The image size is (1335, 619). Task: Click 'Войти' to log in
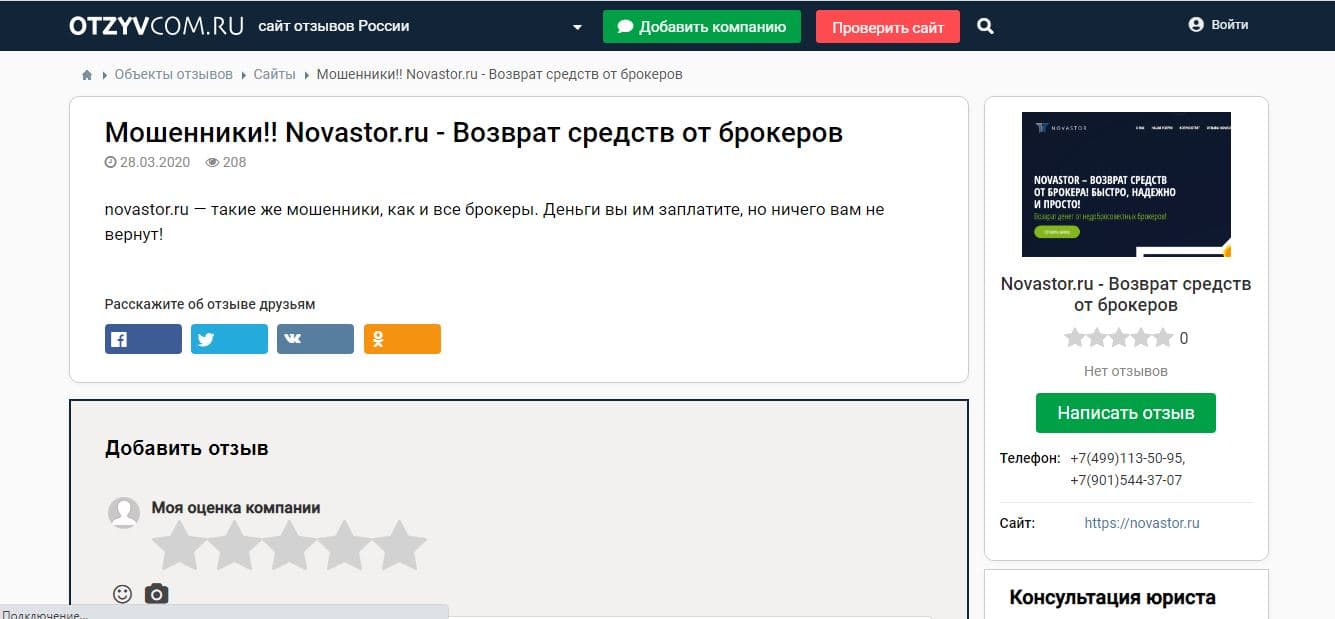tap(1218, 25)
